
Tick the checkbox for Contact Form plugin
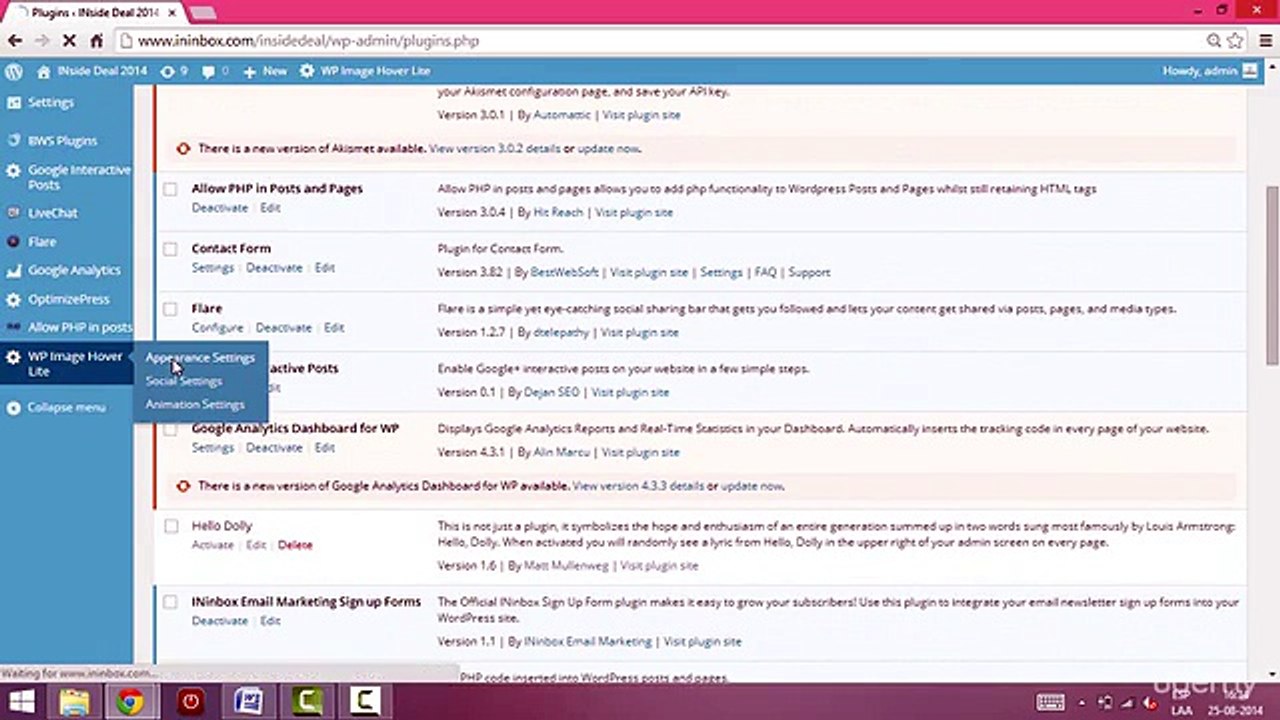tap(170, 249)
